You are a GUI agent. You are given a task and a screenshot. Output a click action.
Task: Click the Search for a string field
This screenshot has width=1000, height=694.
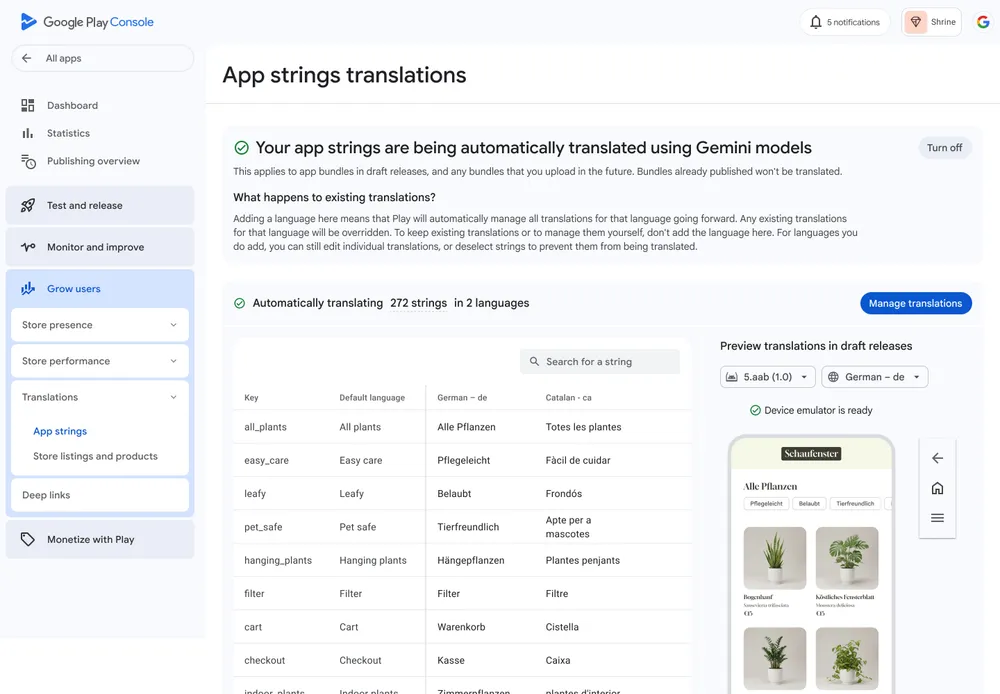[599, 361]
